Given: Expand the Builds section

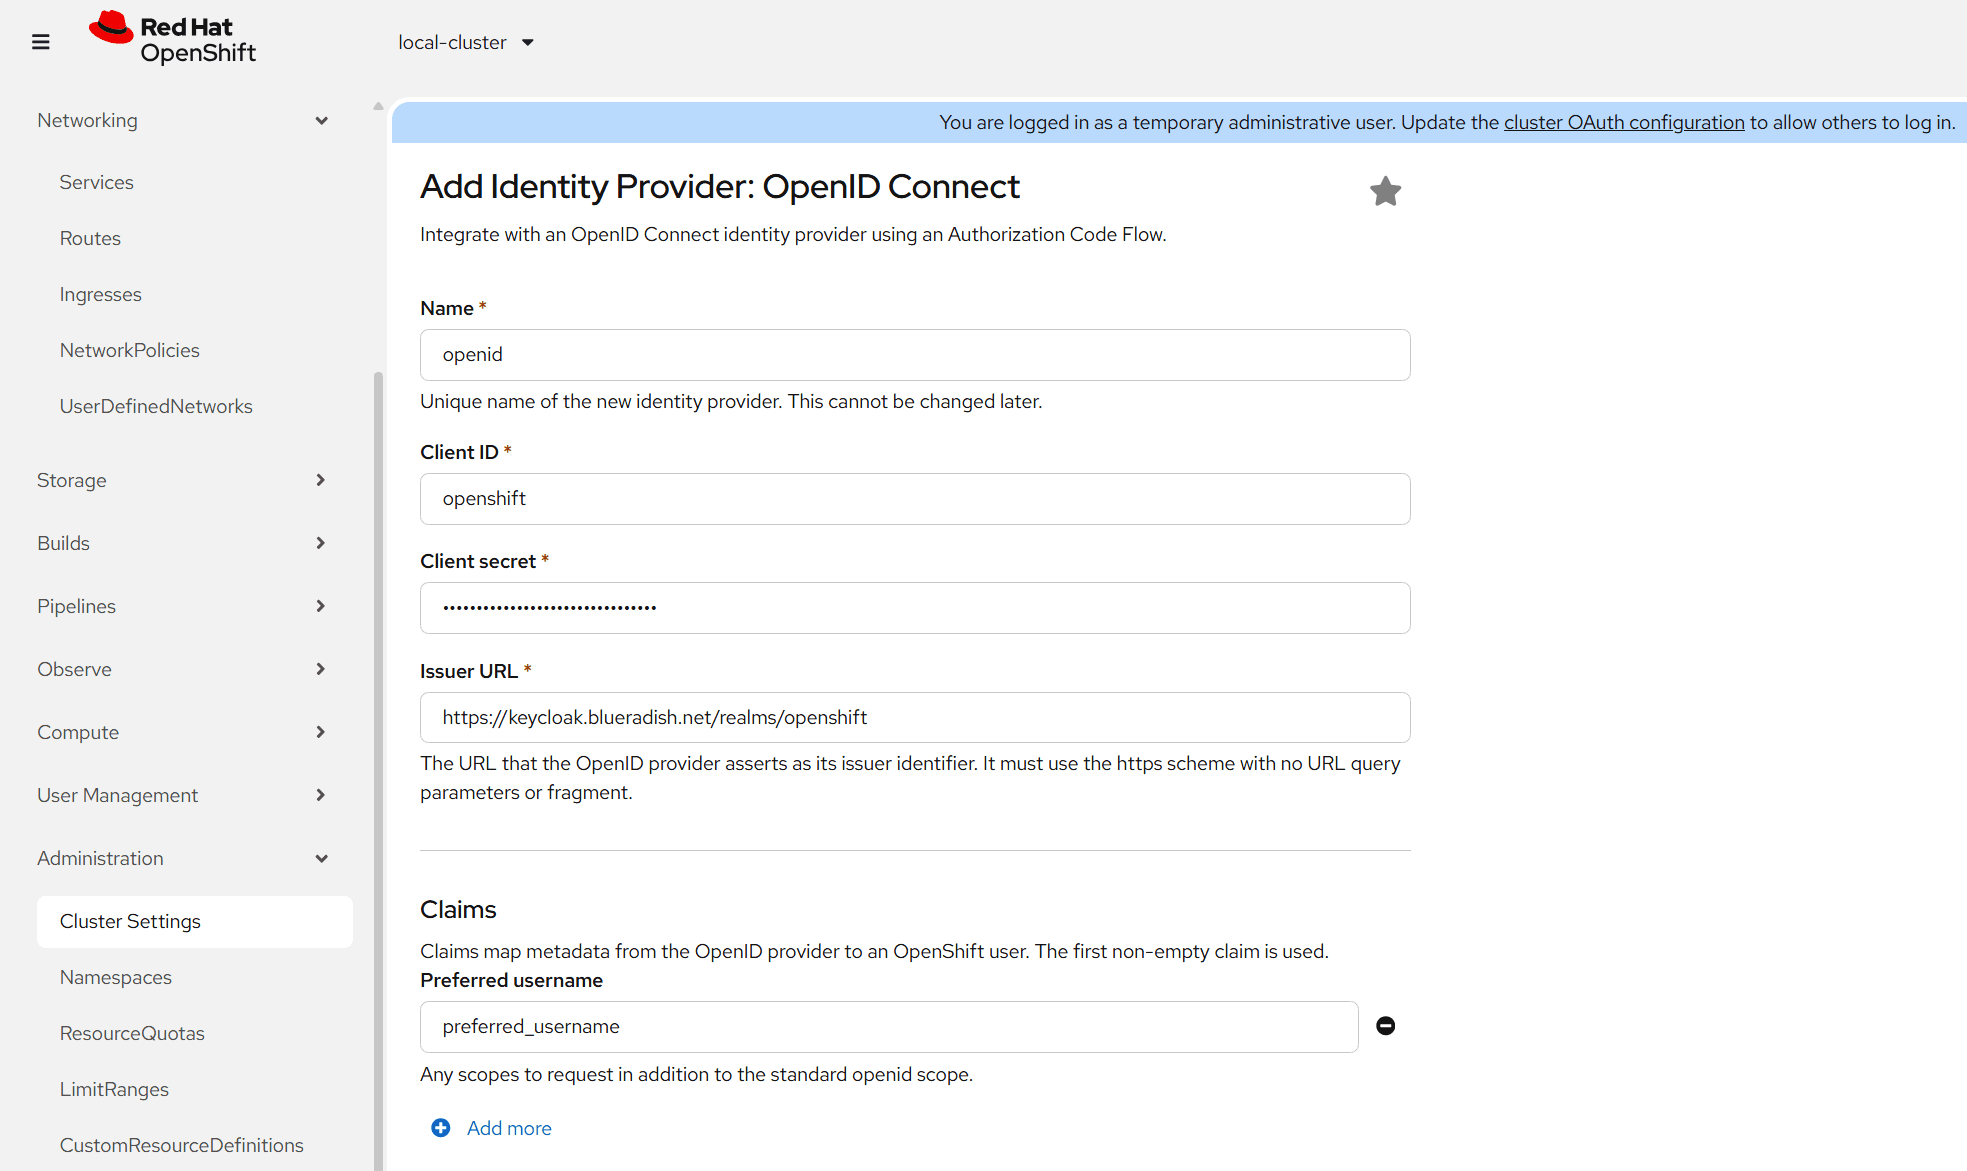Looking at the screenshot, I should point(183,543).
